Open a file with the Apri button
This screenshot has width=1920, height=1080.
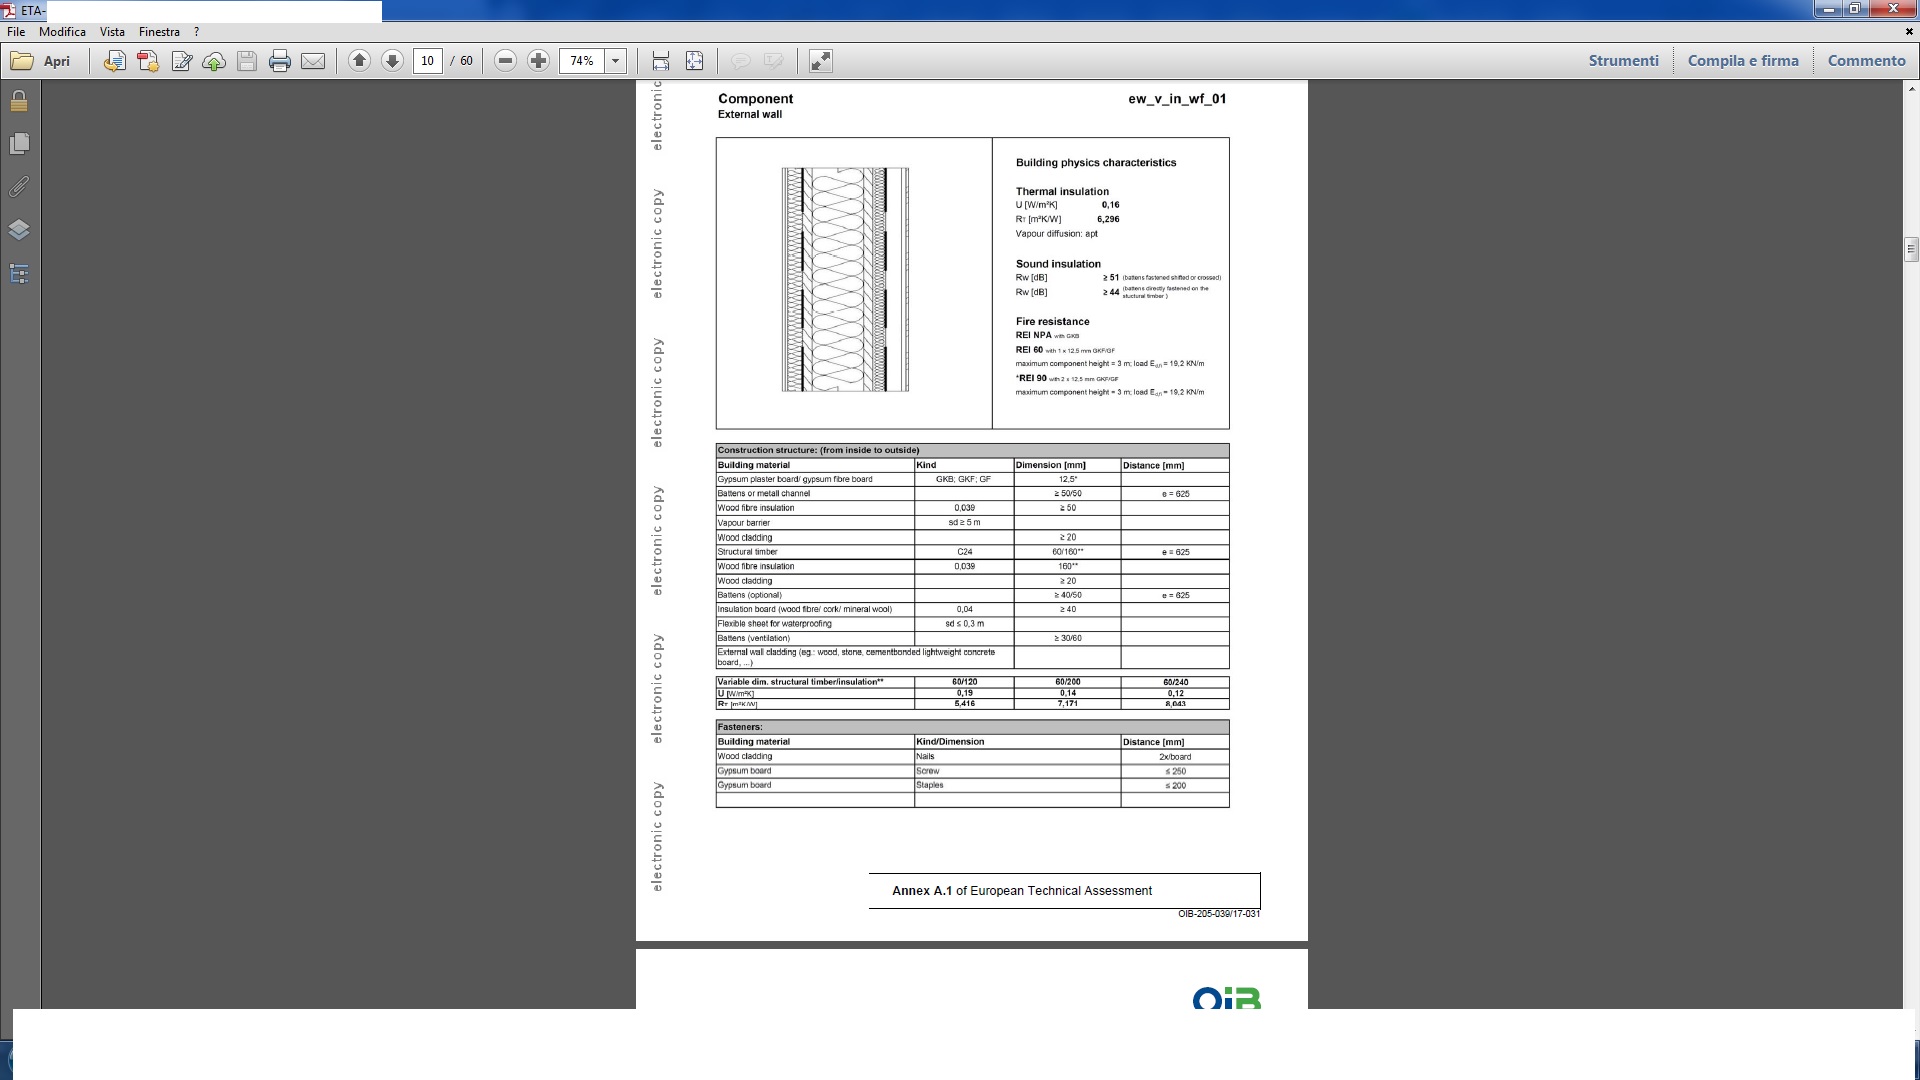[x=41, y=61]
